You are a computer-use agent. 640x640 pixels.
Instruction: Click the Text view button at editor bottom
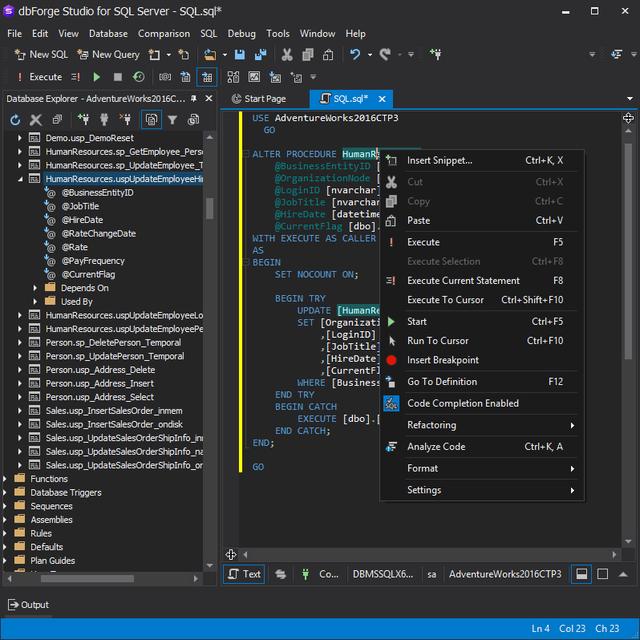[244, 574]
